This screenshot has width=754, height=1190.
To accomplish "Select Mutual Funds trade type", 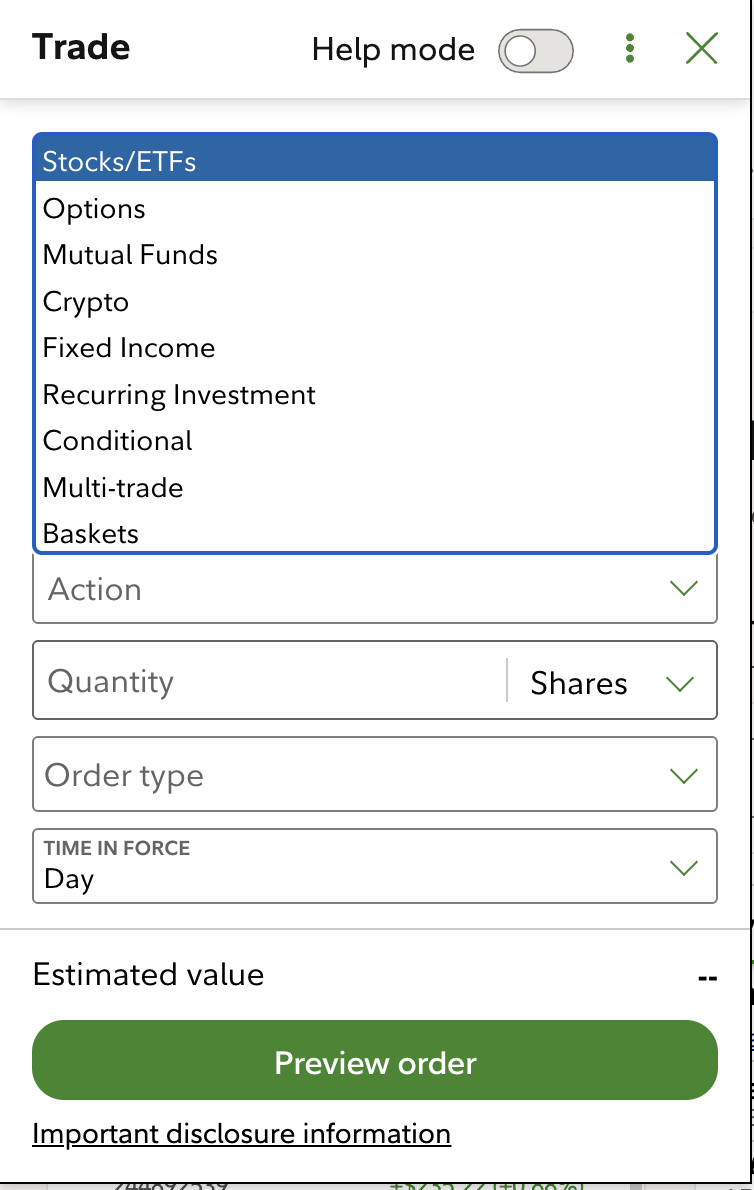I will coord(375,255).
